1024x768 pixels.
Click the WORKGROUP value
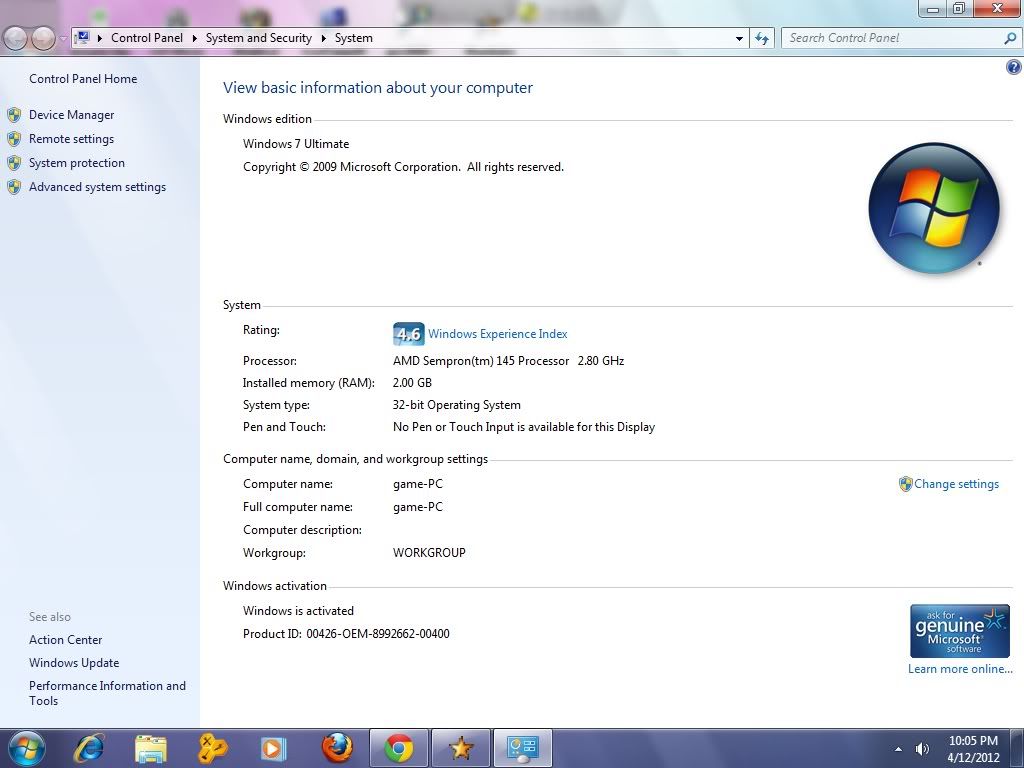click(429, 552)
